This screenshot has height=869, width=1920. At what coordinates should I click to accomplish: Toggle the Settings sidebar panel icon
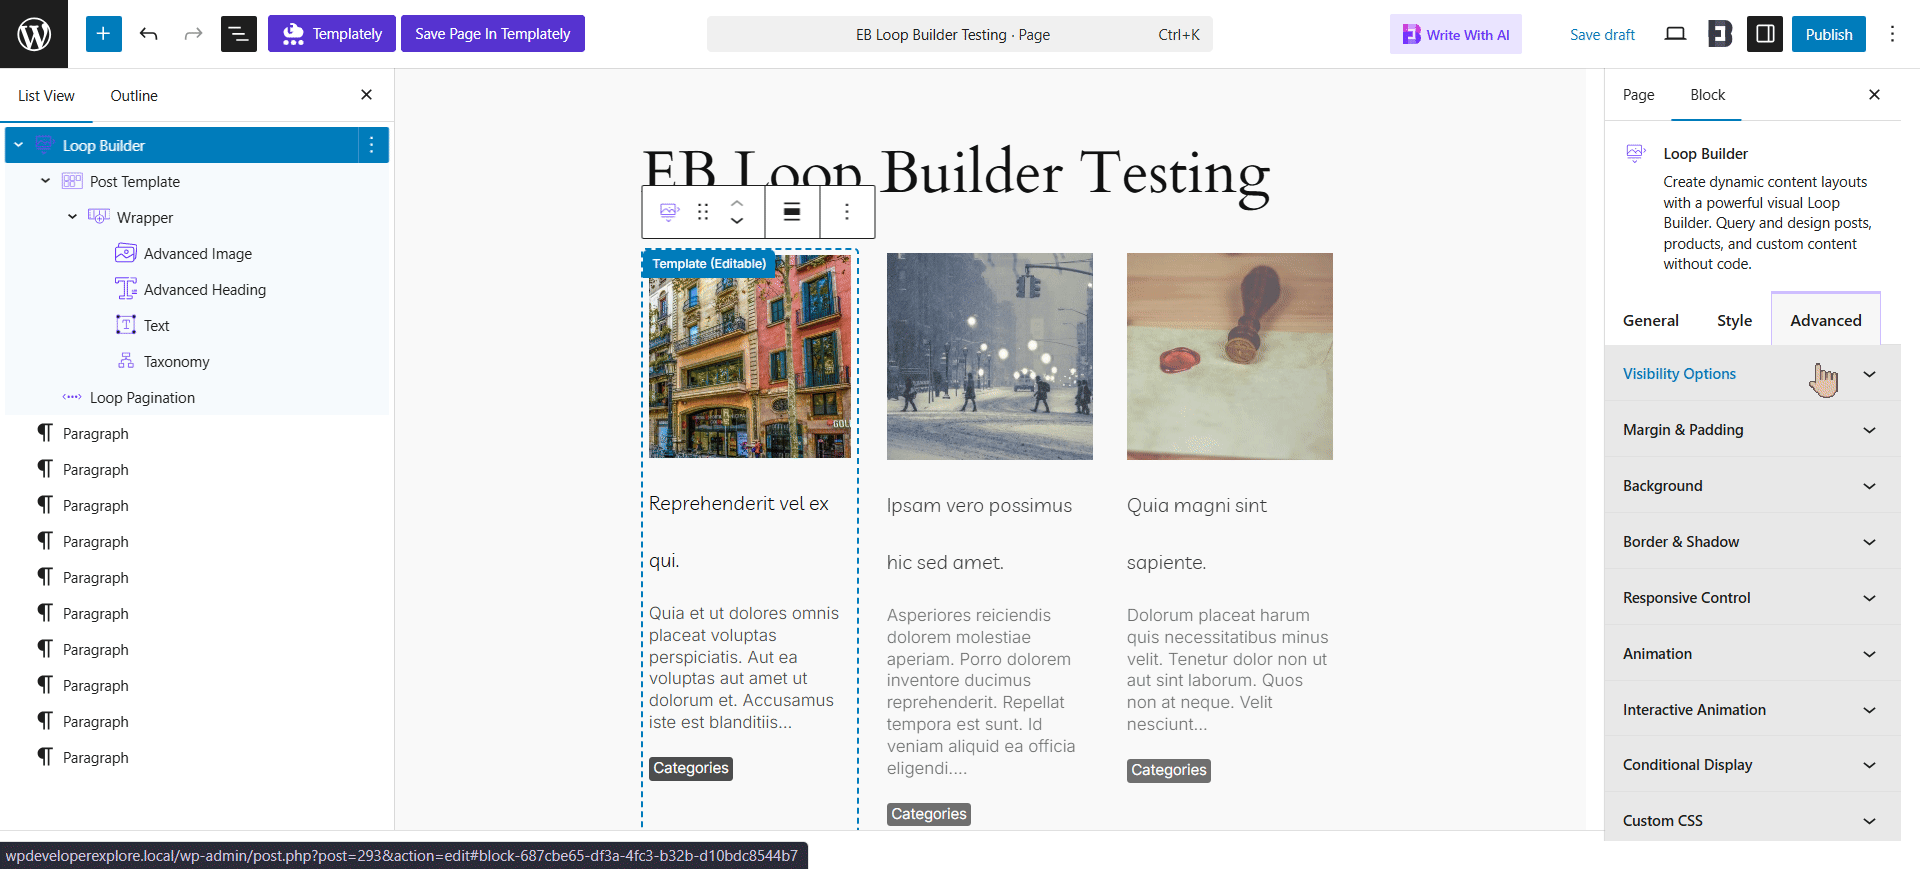1765,34
